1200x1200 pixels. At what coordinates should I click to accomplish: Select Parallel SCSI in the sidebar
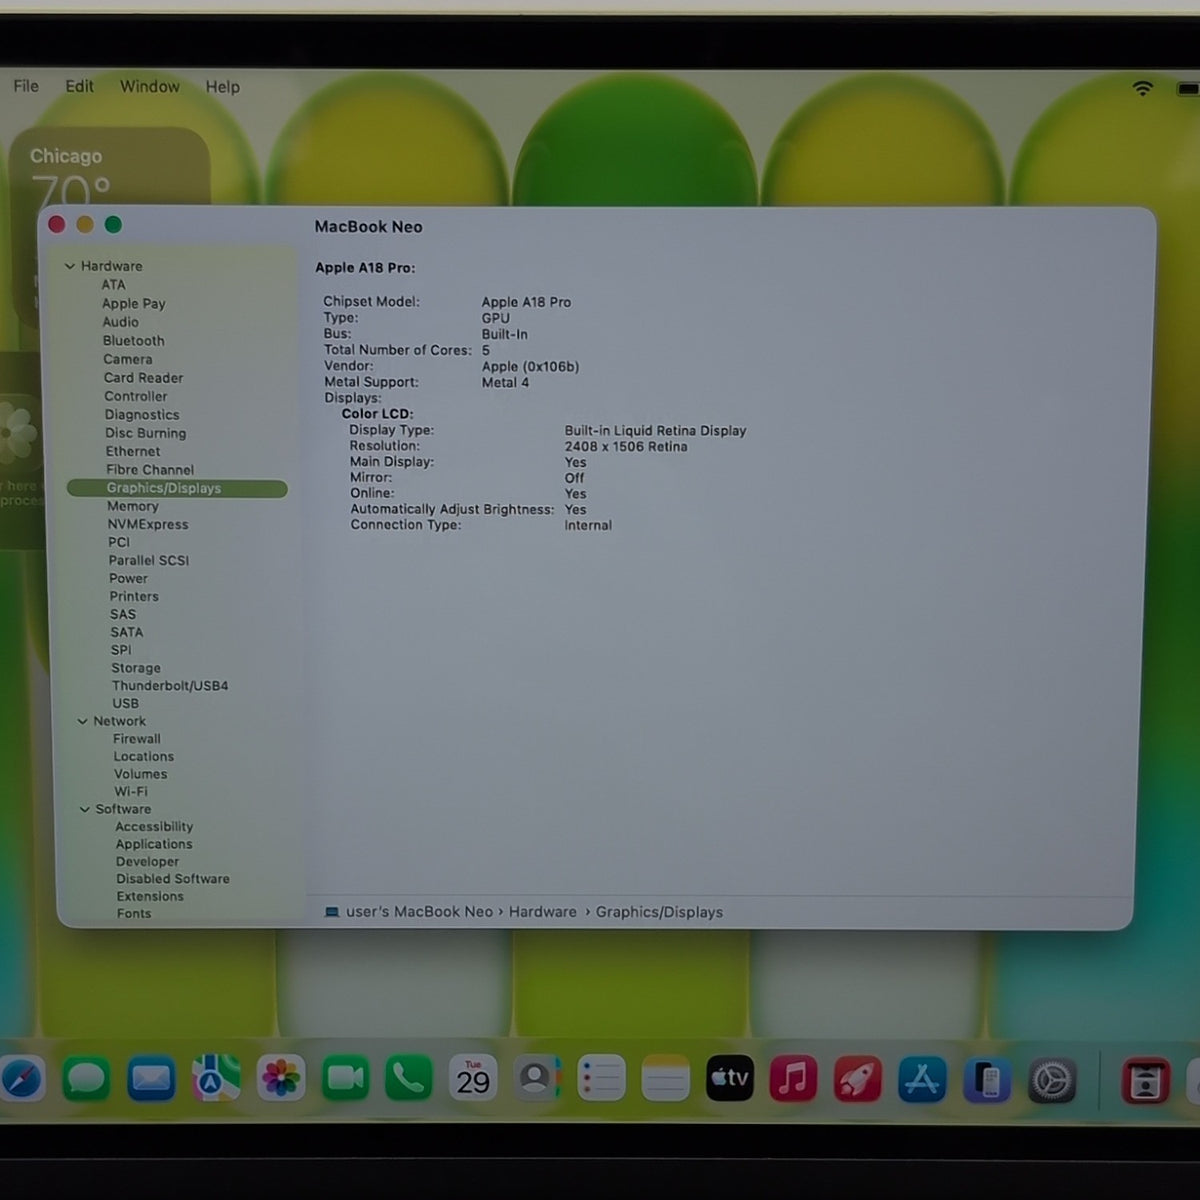tap(148, 561)
